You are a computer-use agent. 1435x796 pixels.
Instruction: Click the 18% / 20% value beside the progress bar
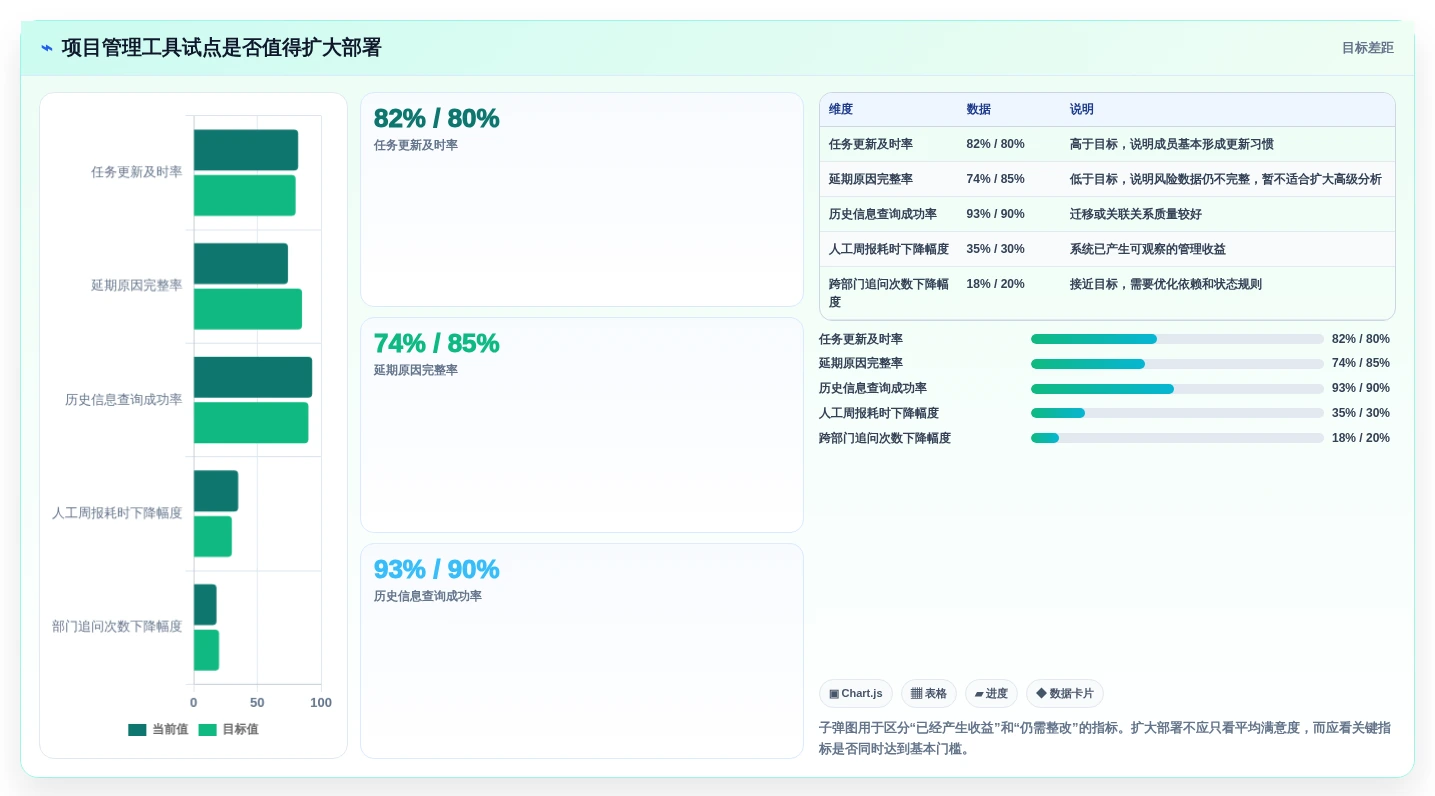[x=1361, y=438]
